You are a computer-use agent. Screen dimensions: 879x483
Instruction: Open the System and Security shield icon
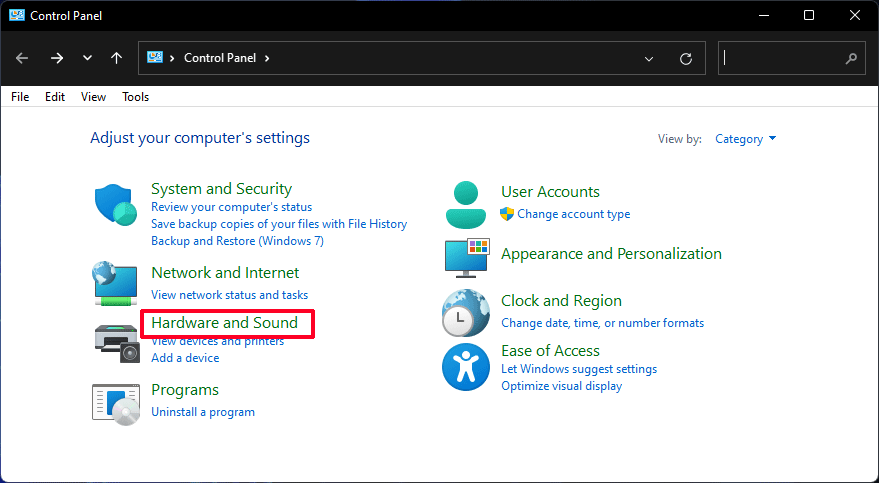pyautogui.click(x=115, y=205)
